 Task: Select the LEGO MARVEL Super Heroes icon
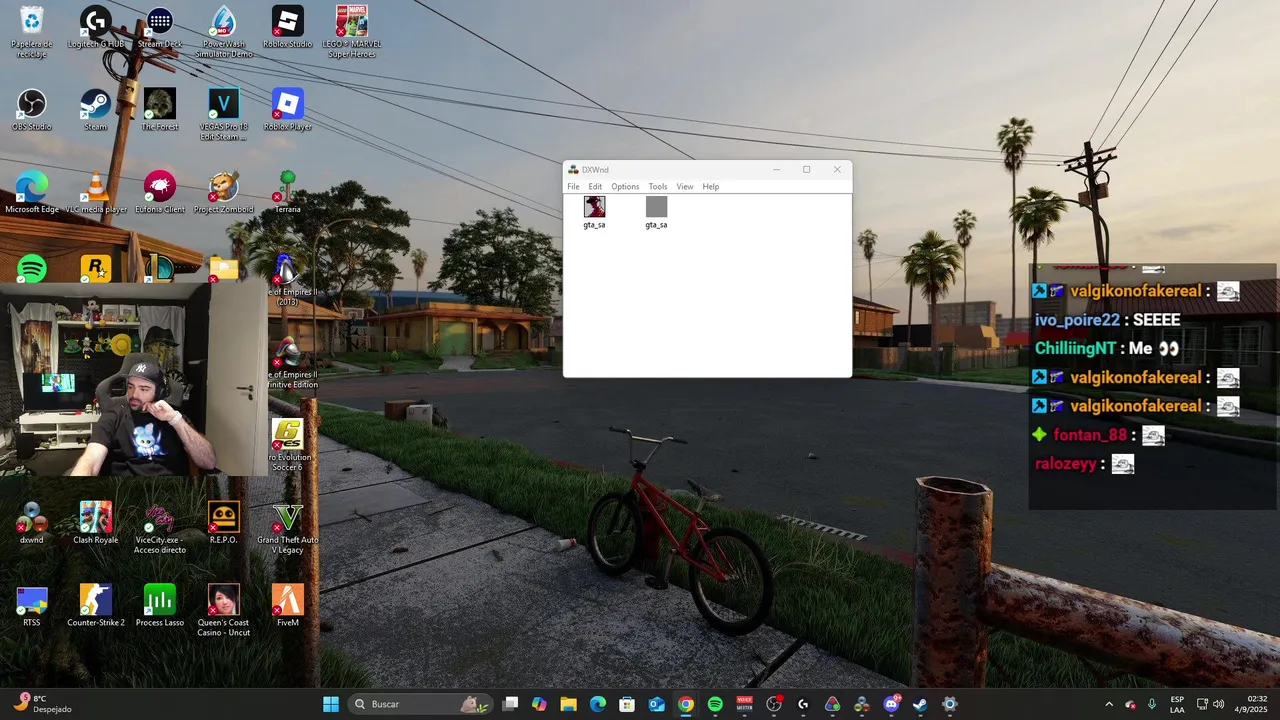click(352, 32)
